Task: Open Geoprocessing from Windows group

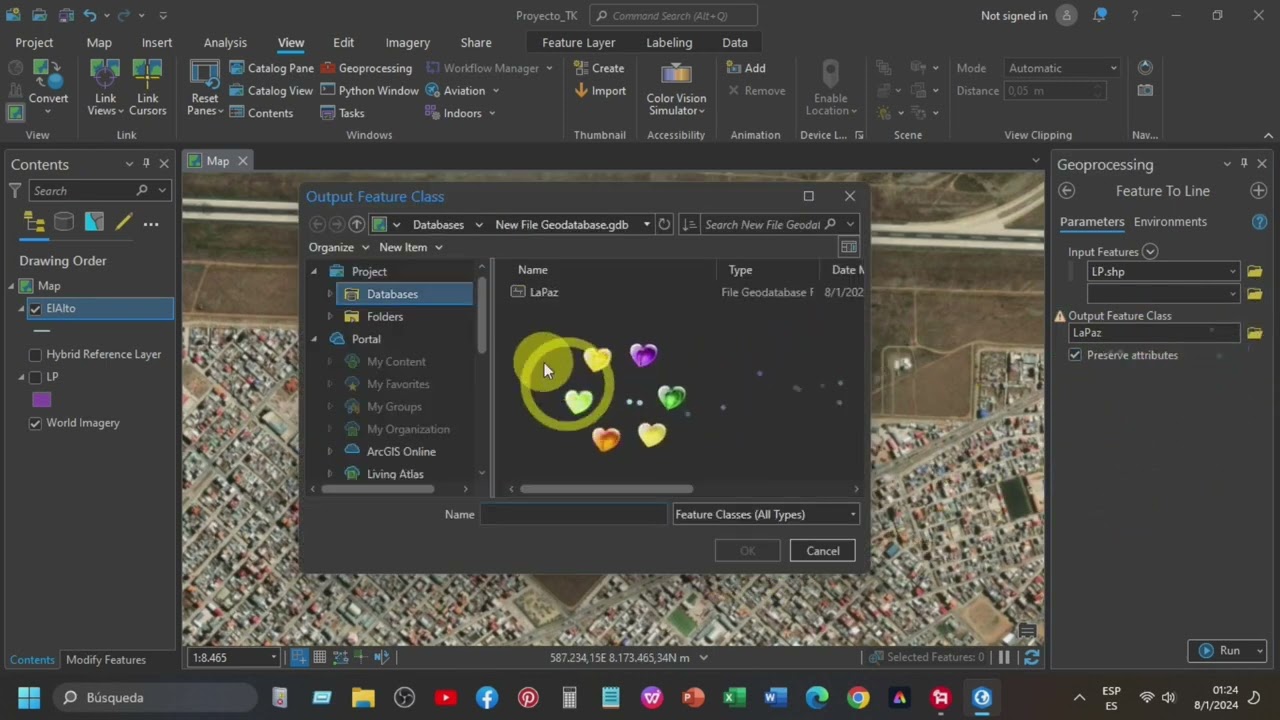Action: (366, 68)
